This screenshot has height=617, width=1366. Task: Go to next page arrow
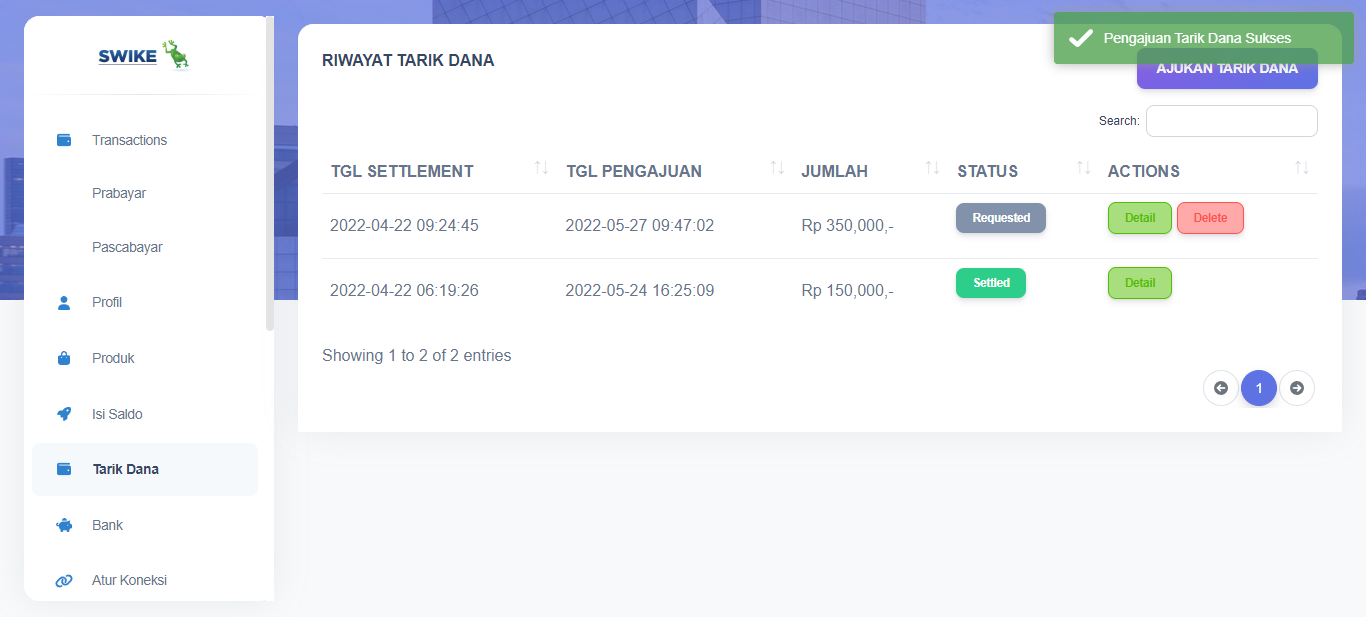click(1297, 388)
